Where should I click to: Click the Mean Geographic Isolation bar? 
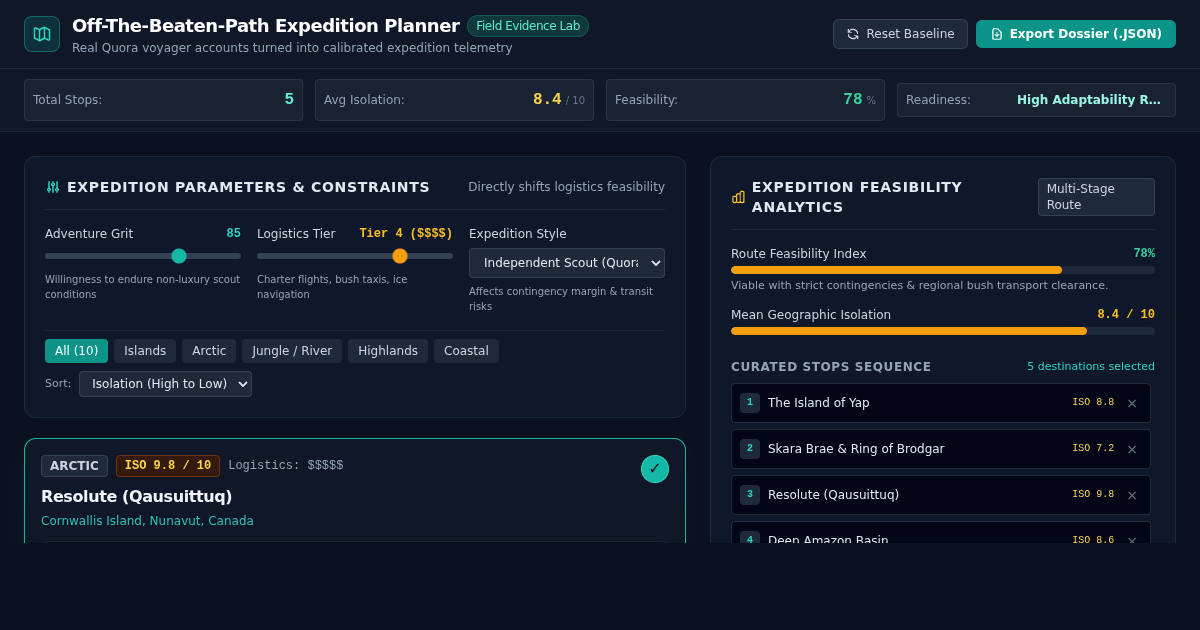point(943,331)
